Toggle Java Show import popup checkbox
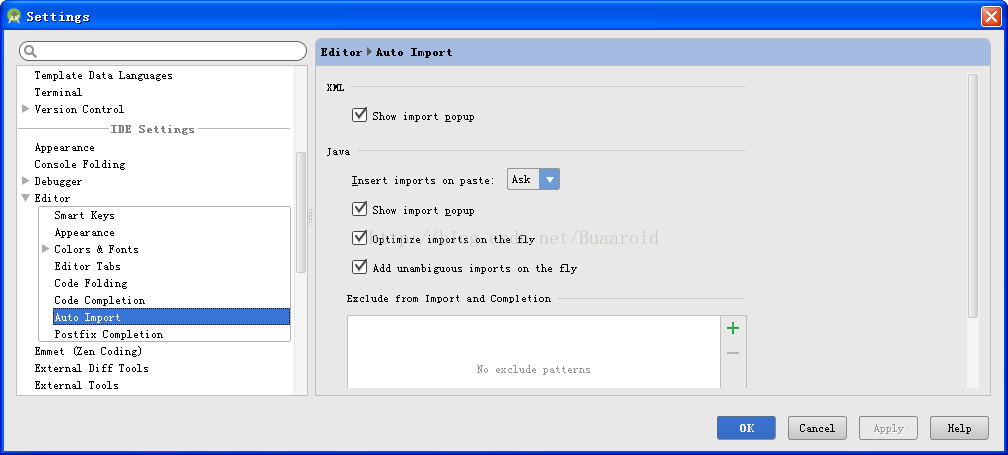This screenshot has height=455, width=1008. pos(360,210)
